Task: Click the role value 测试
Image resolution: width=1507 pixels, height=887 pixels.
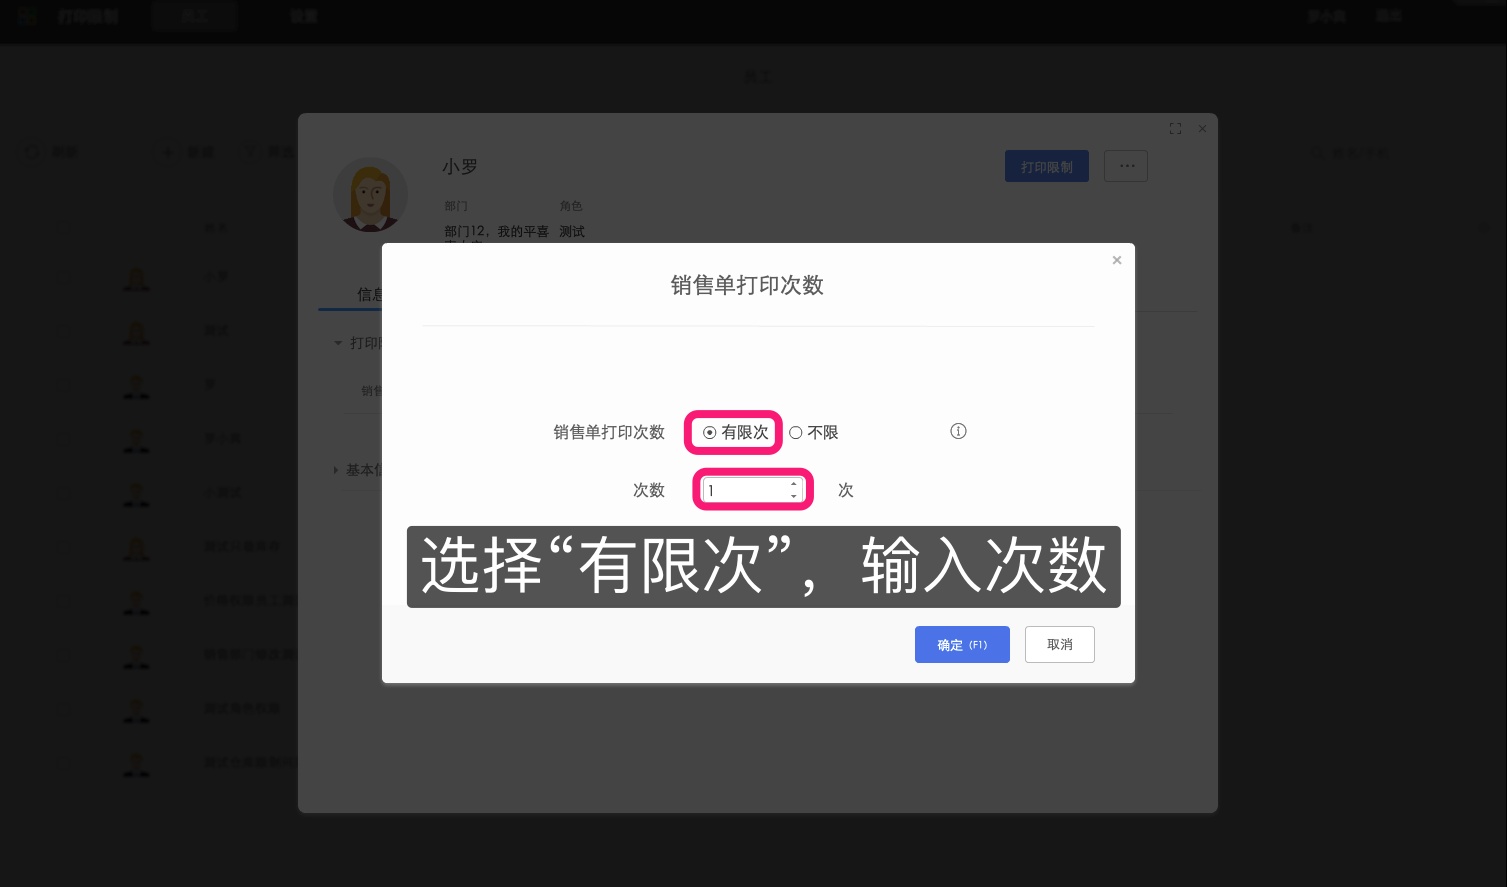Action: pyautogui.click(x=572, y=231)
